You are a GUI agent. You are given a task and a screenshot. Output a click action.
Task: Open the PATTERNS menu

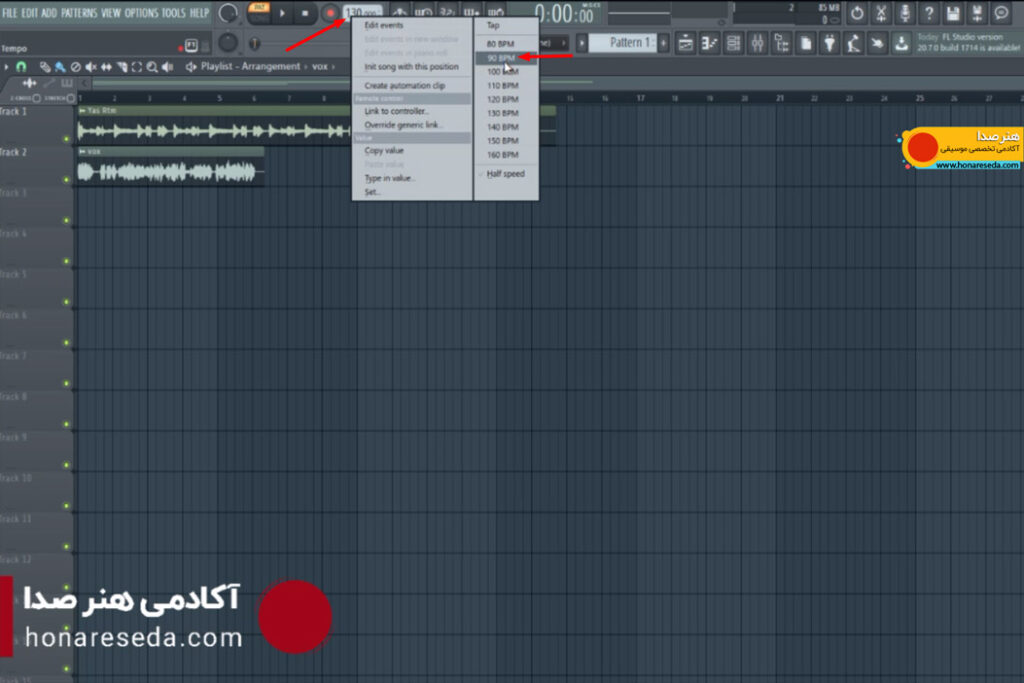point(79,13)
